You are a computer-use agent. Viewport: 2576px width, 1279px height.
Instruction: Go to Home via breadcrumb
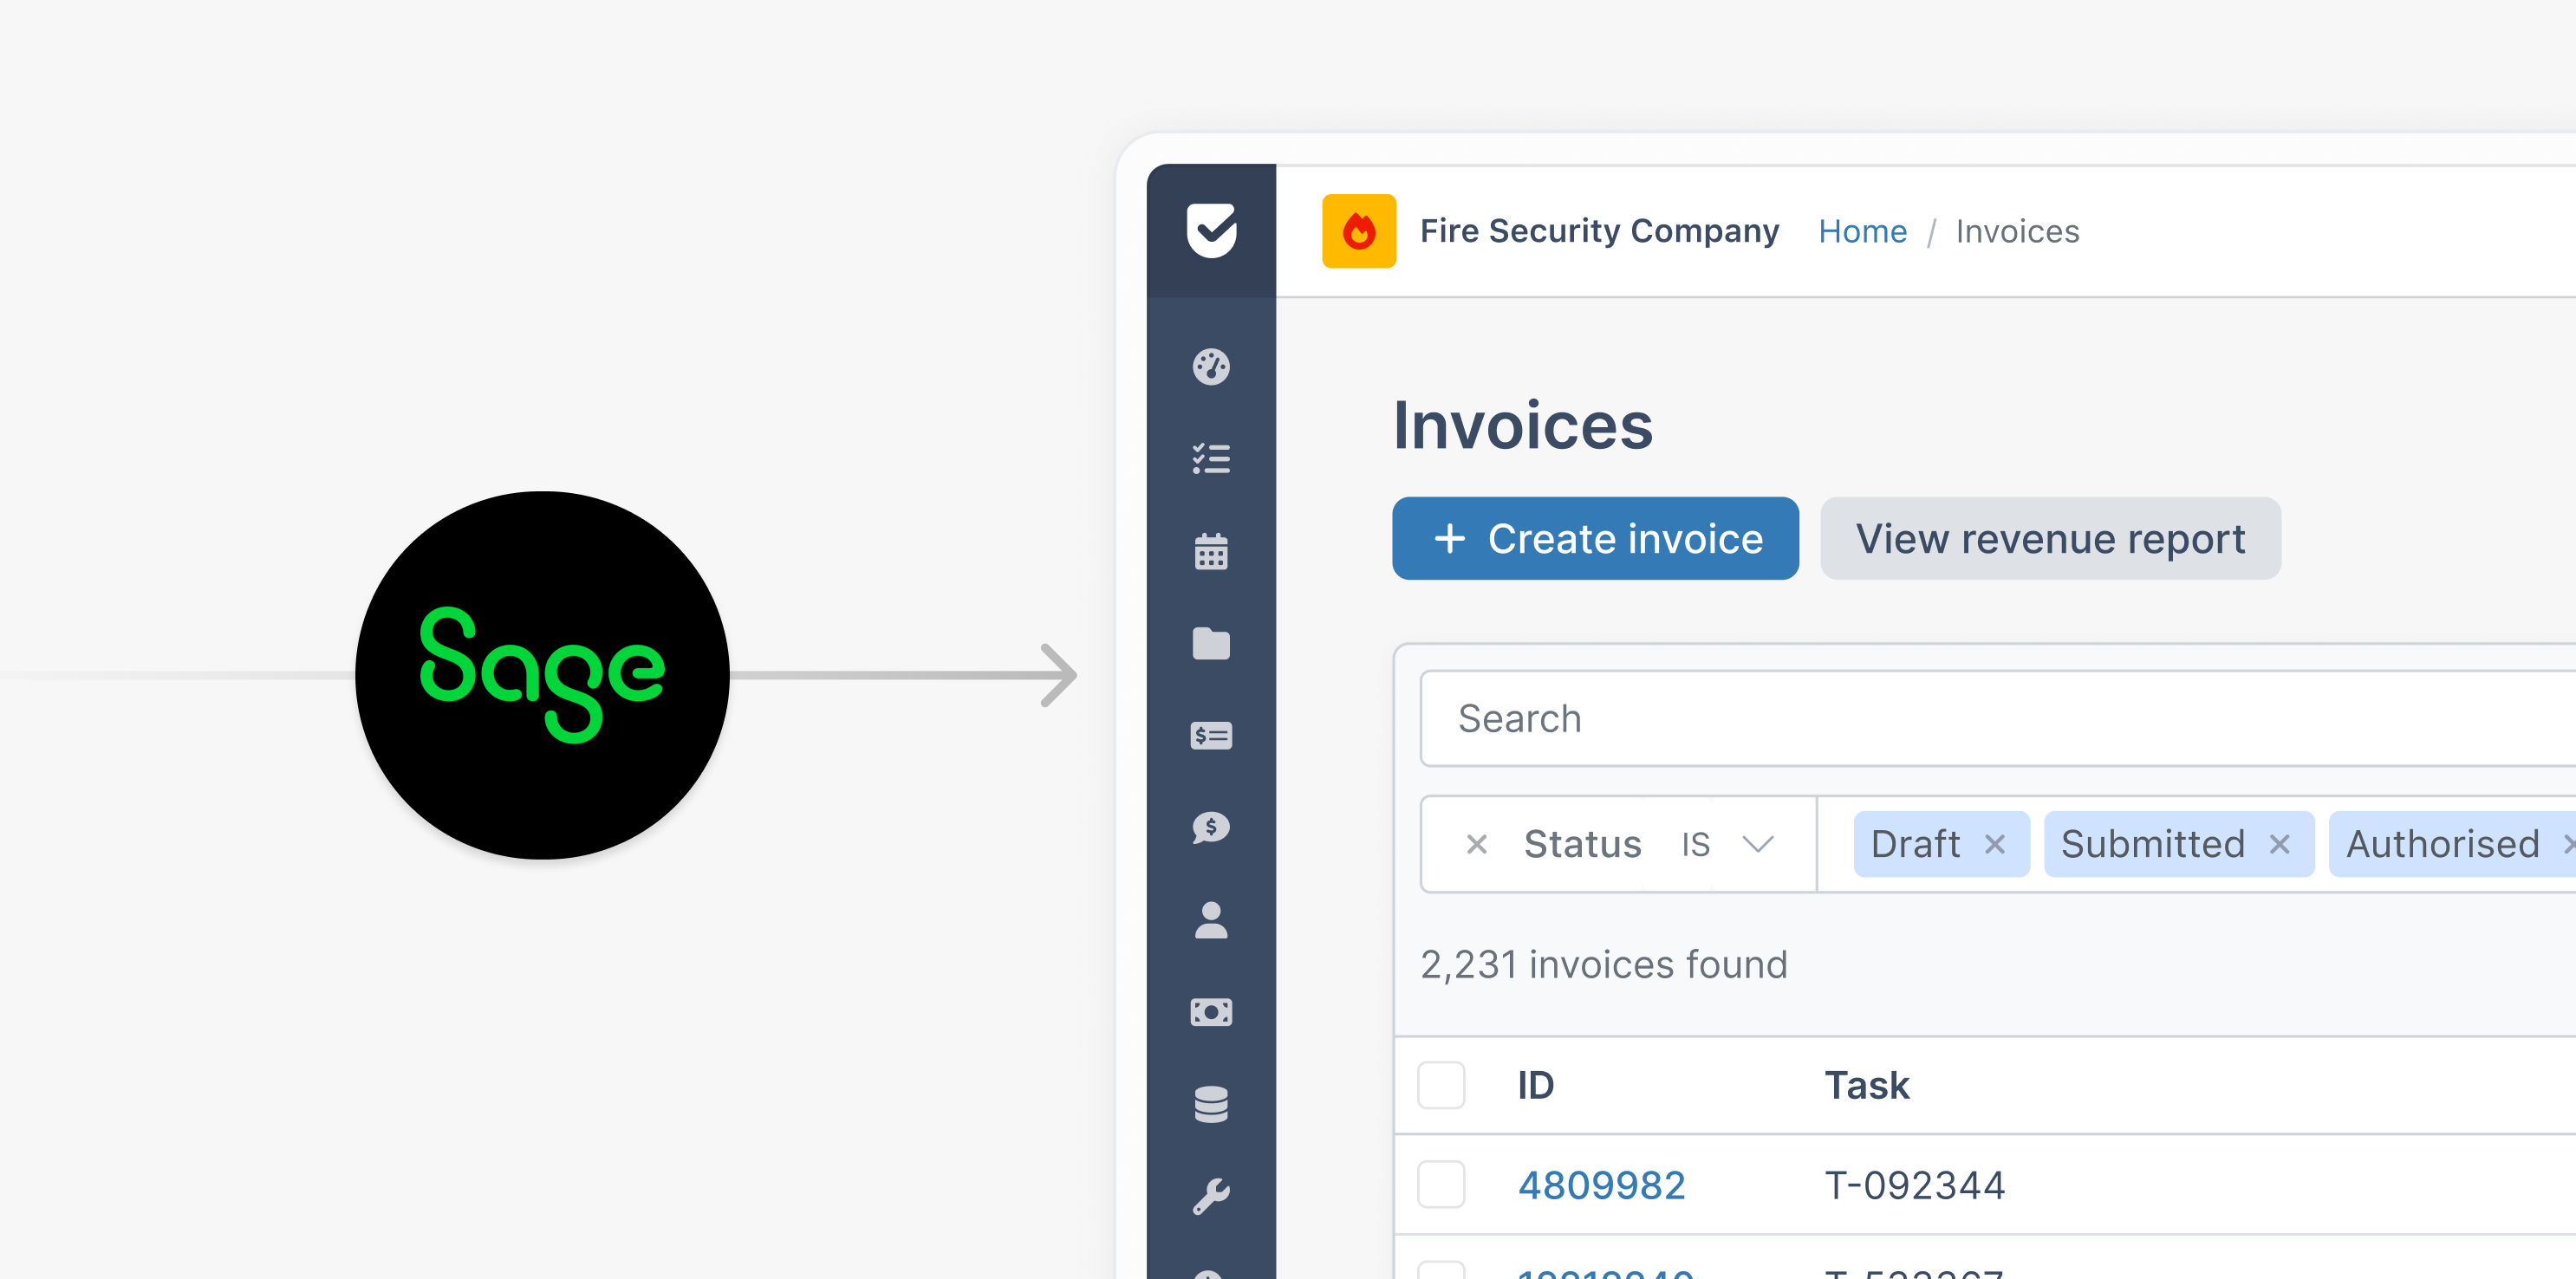pos(1862,231)
